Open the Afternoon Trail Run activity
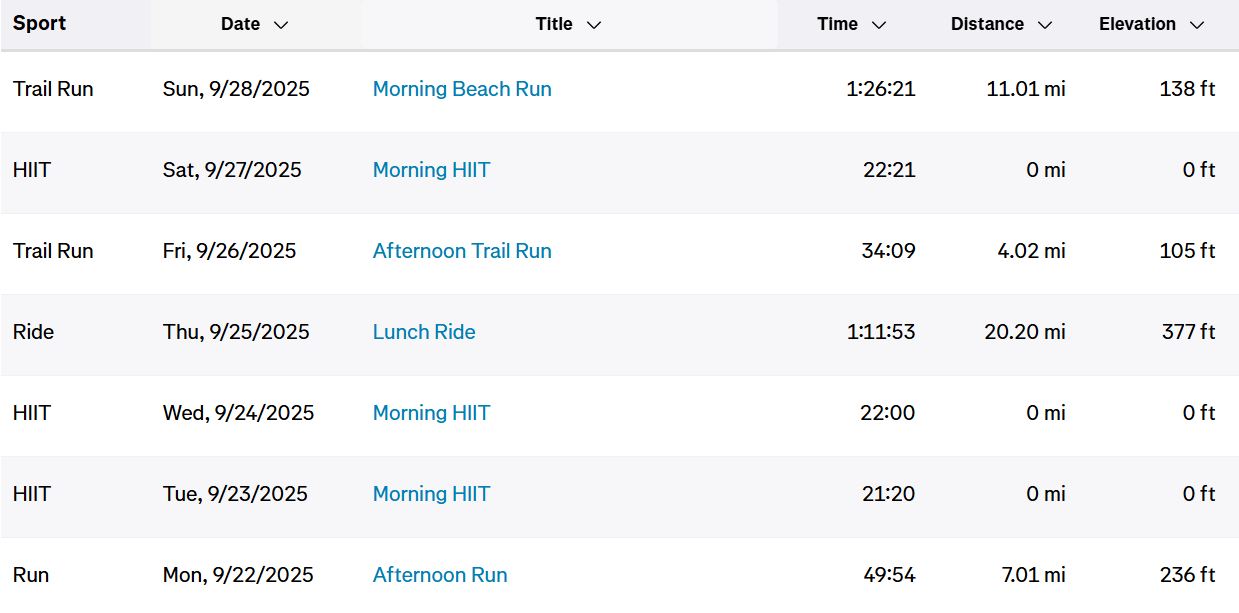1239x613 pixels. [x=462, y=251]
